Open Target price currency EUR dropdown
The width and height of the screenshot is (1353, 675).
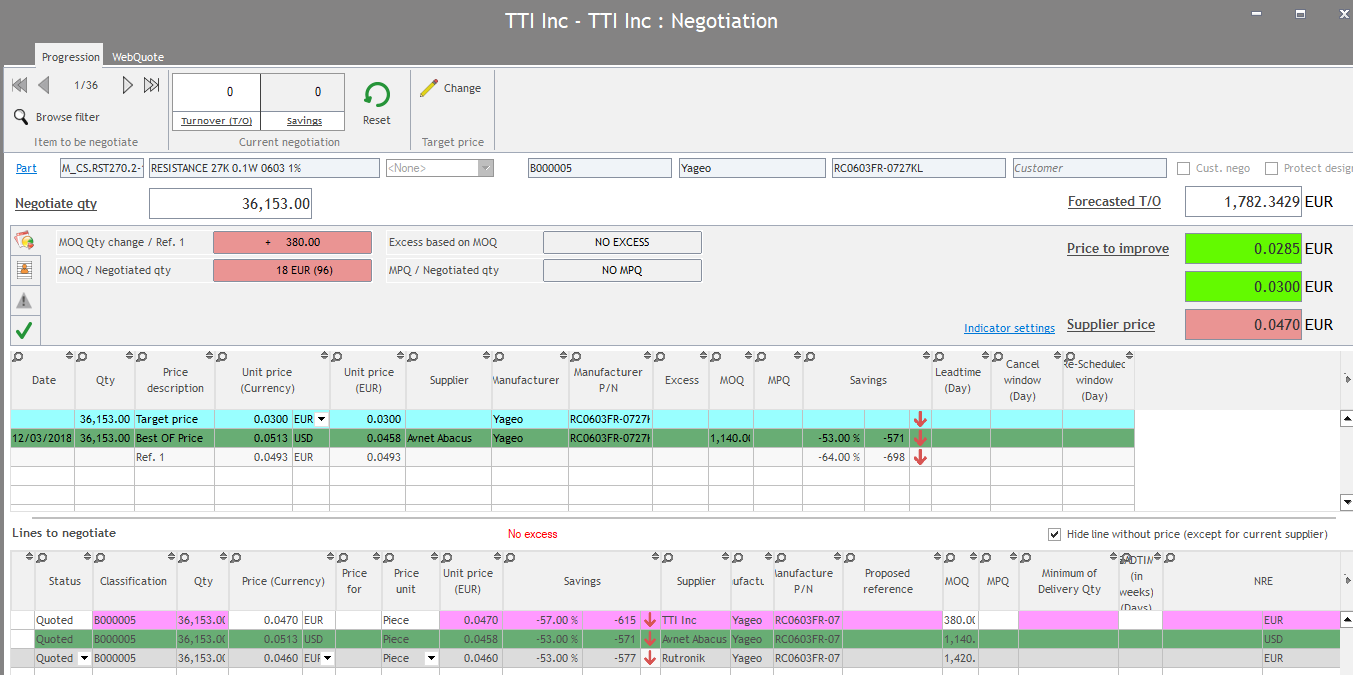click(321, 419)
